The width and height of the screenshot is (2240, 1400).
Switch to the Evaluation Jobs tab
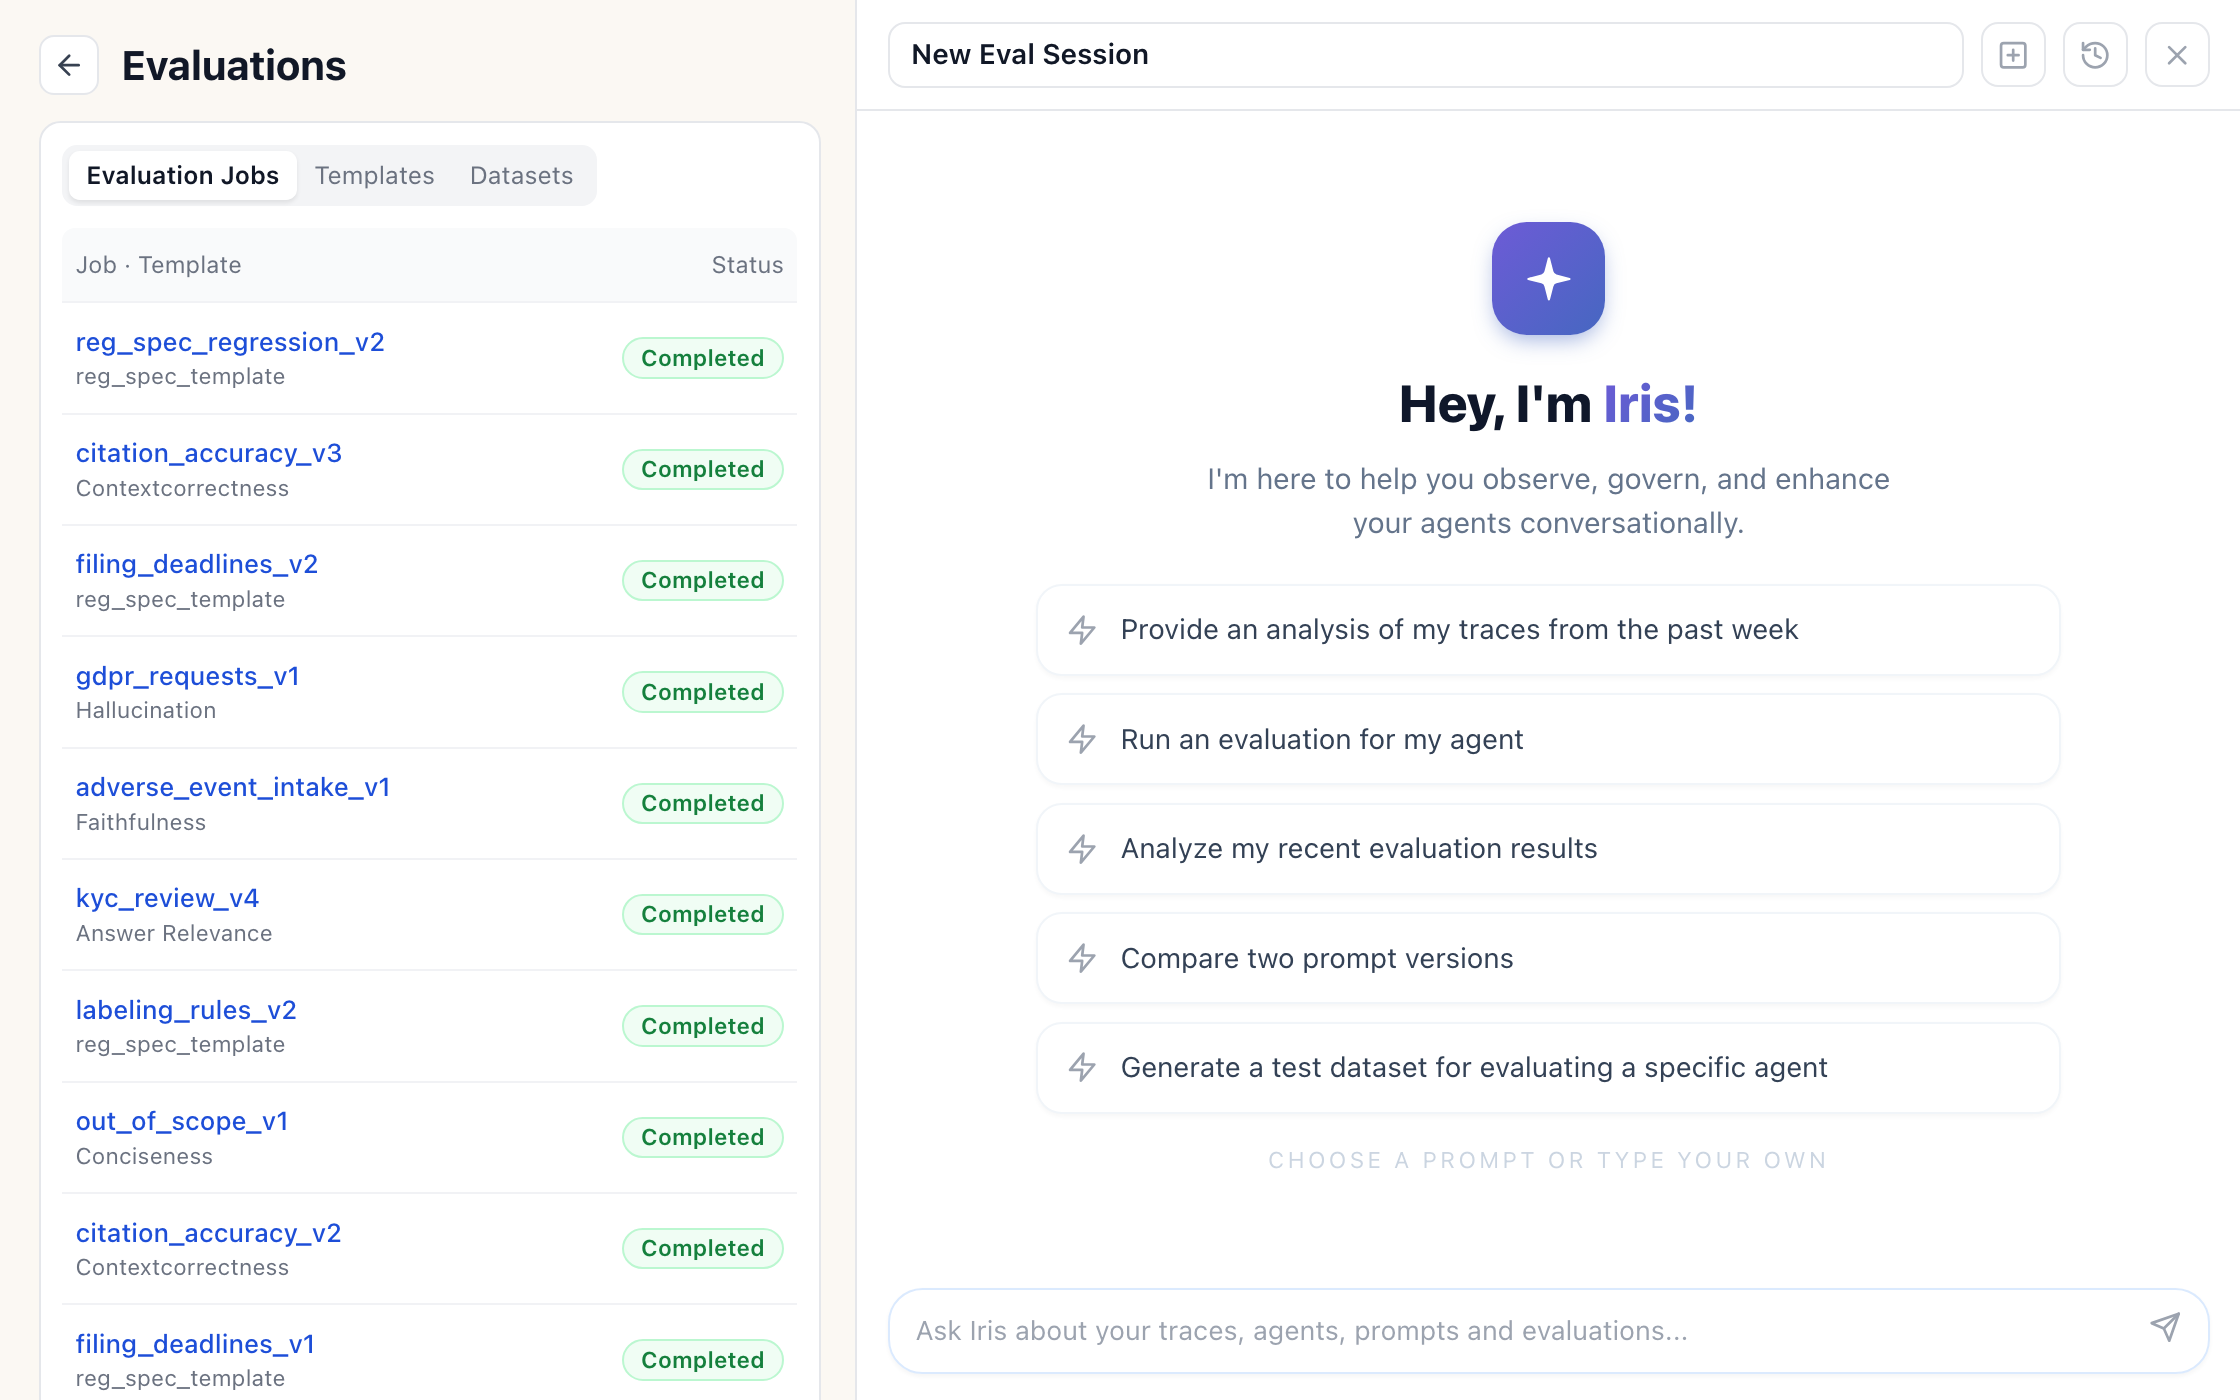(x=183, y=176)
